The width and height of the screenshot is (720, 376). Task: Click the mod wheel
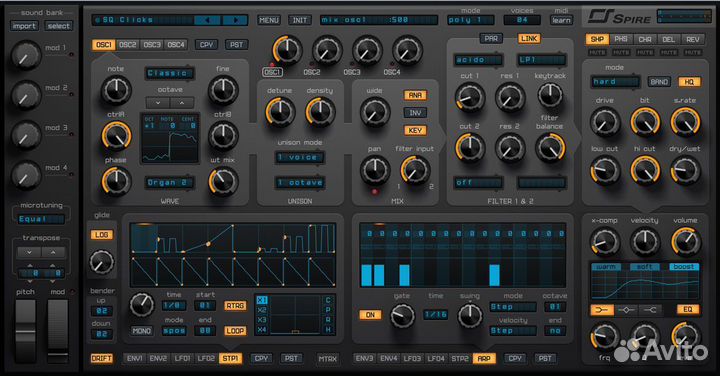click(58, 331)
